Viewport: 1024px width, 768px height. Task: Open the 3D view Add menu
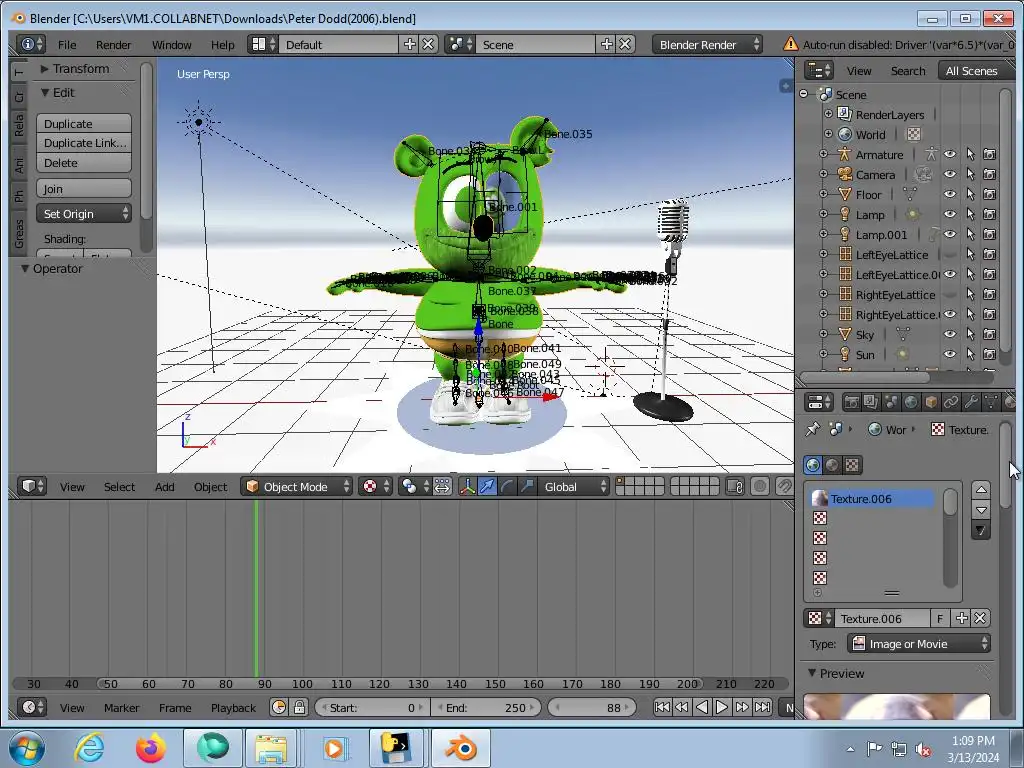pos(165,487)
